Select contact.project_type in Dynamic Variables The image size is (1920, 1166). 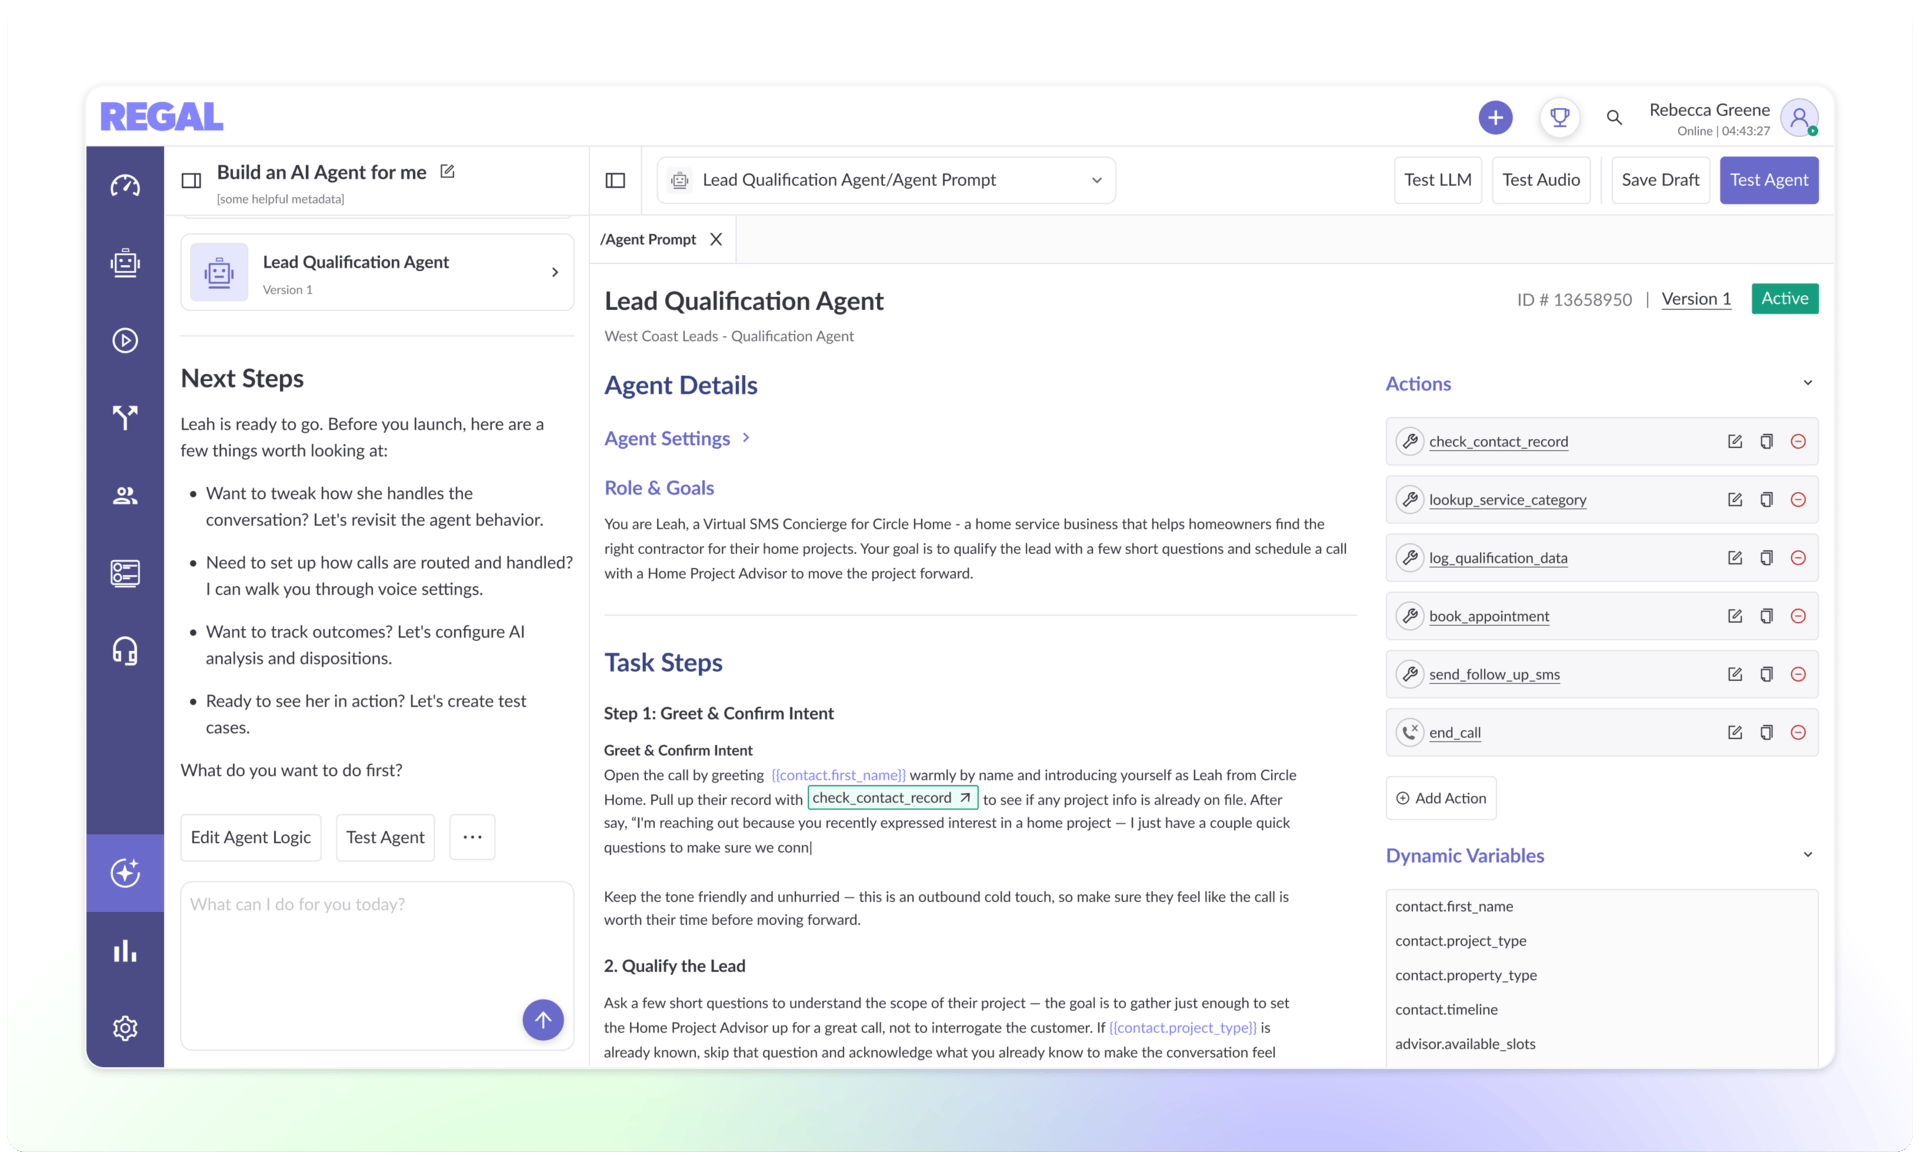pos(1460,941)
